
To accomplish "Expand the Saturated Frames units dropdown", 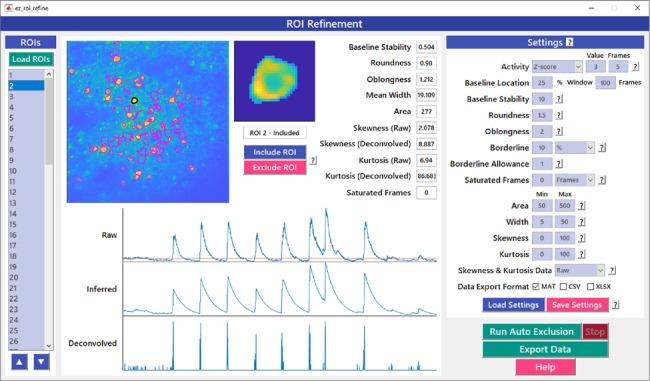I will coord(575,180).
